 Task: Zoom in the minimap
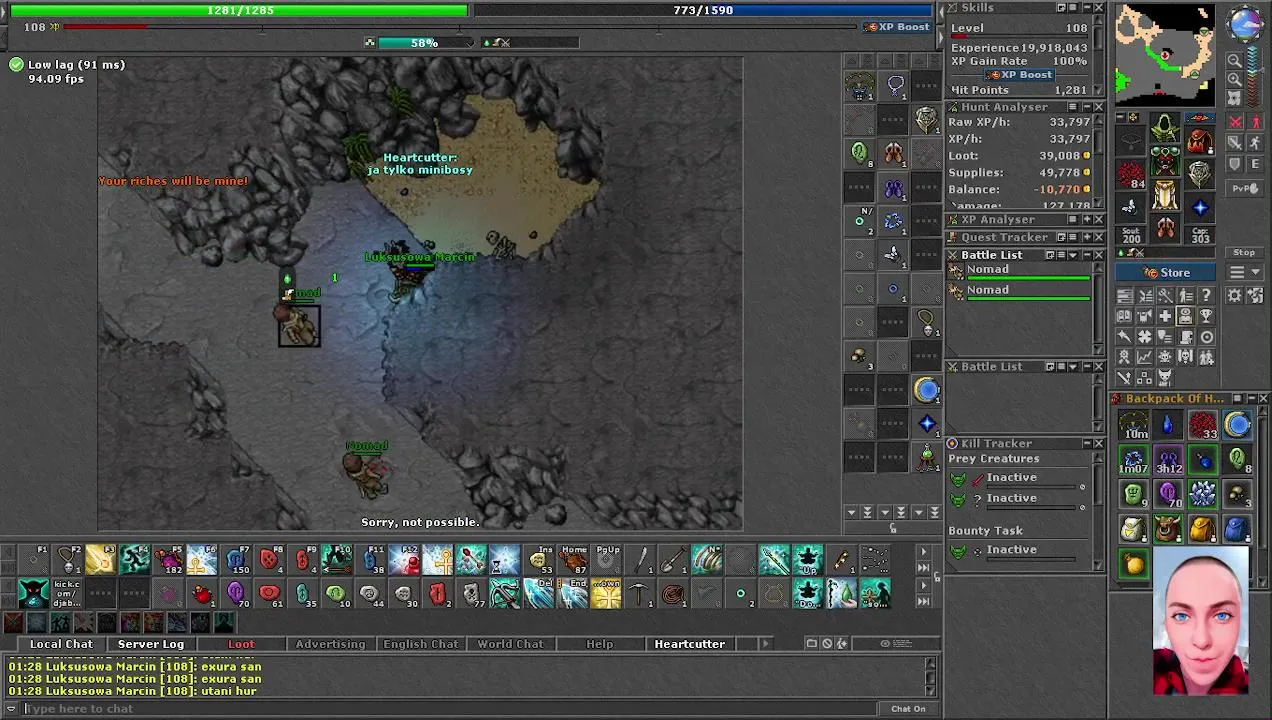[1235, 80]
